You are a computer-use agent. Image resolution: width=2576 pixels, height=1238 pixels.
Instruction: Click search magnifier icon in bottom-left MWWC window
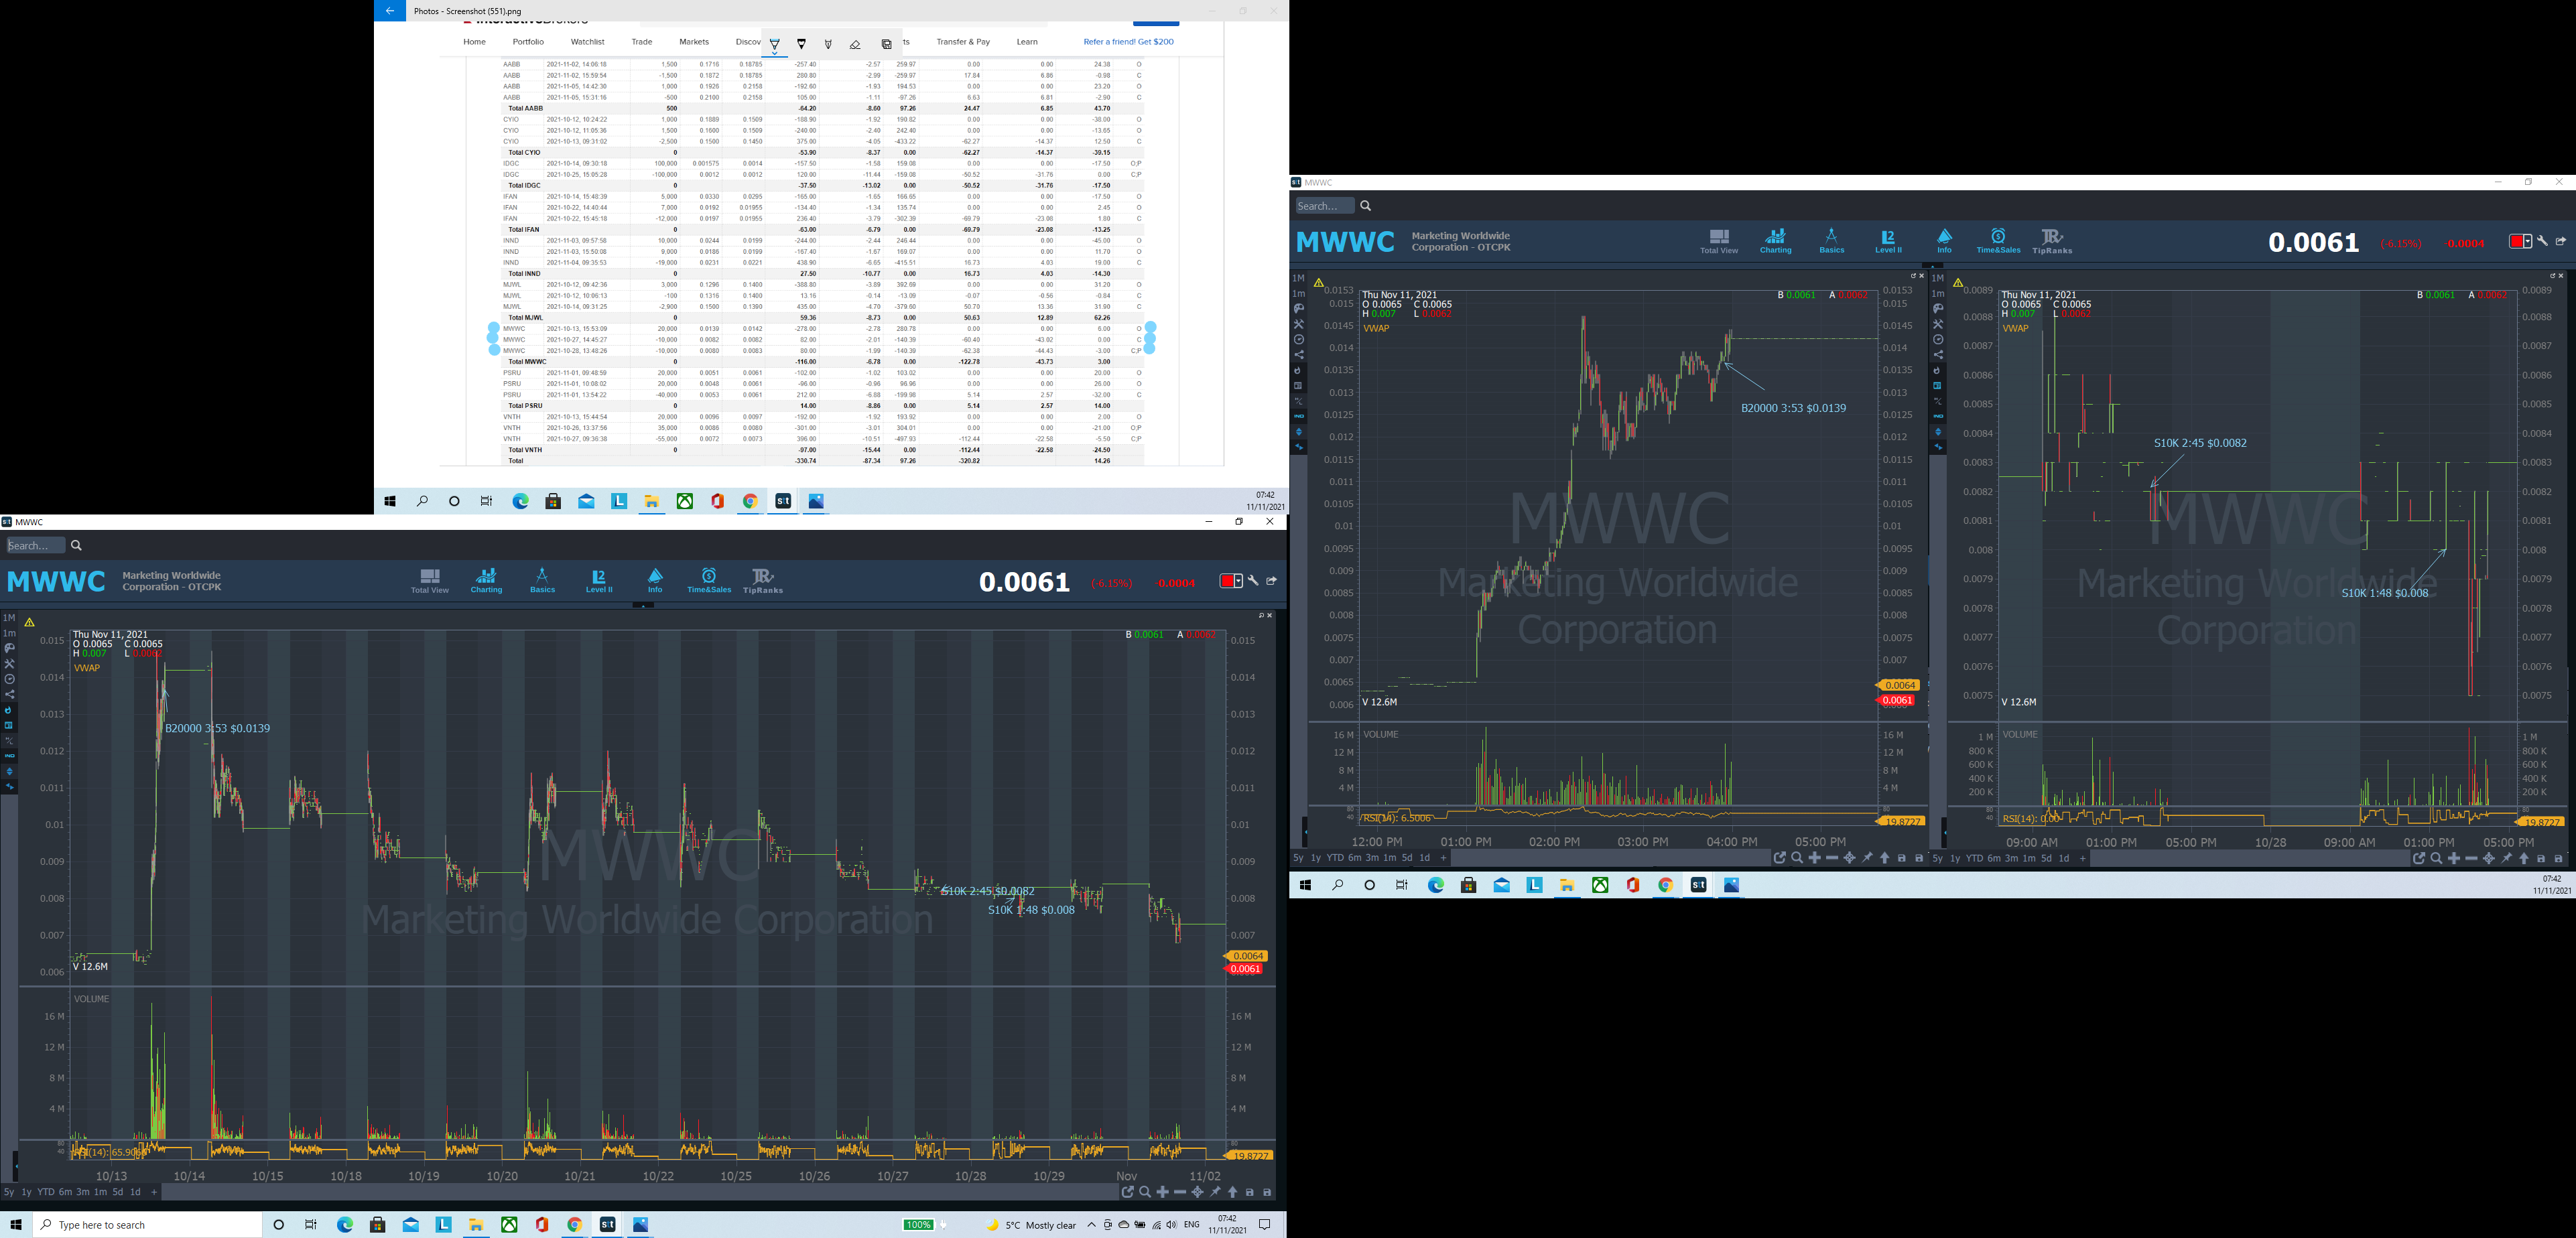pos(77,546)
